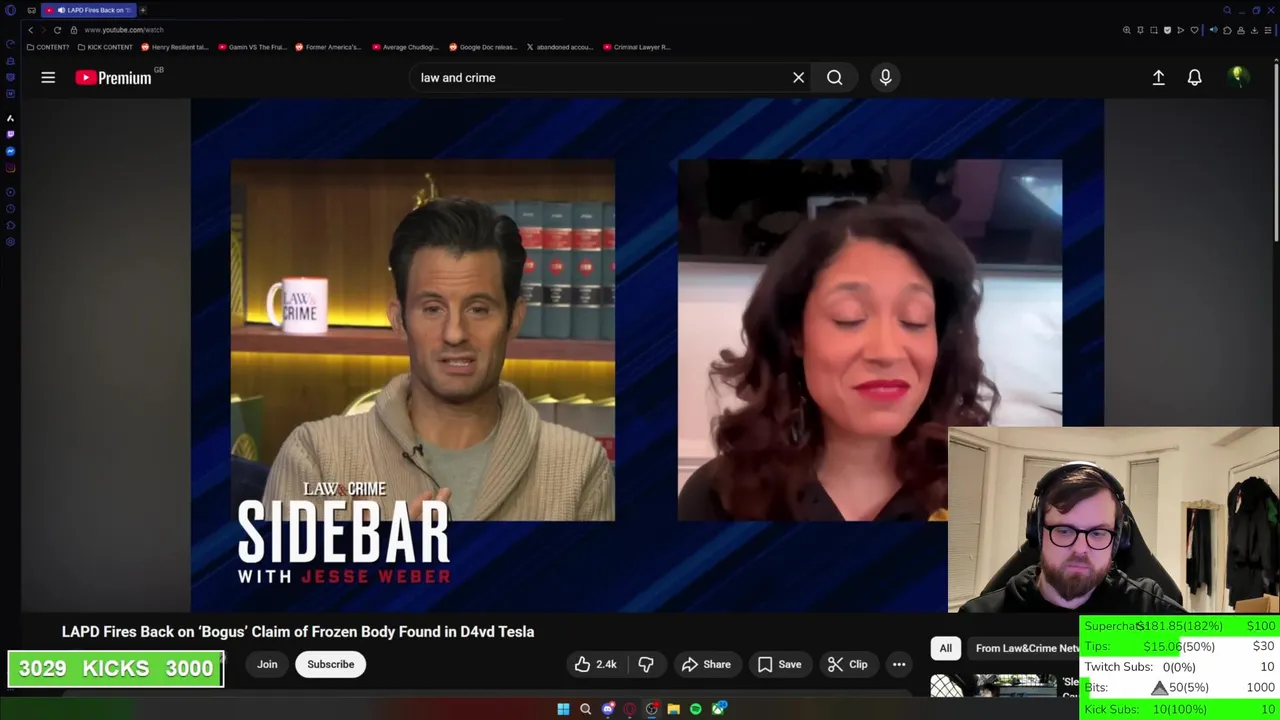Open the YouTube guide hamburger menu
The height and width of the screenshot is (720, 1280).
pyautogui.click(x=48, y=77)
